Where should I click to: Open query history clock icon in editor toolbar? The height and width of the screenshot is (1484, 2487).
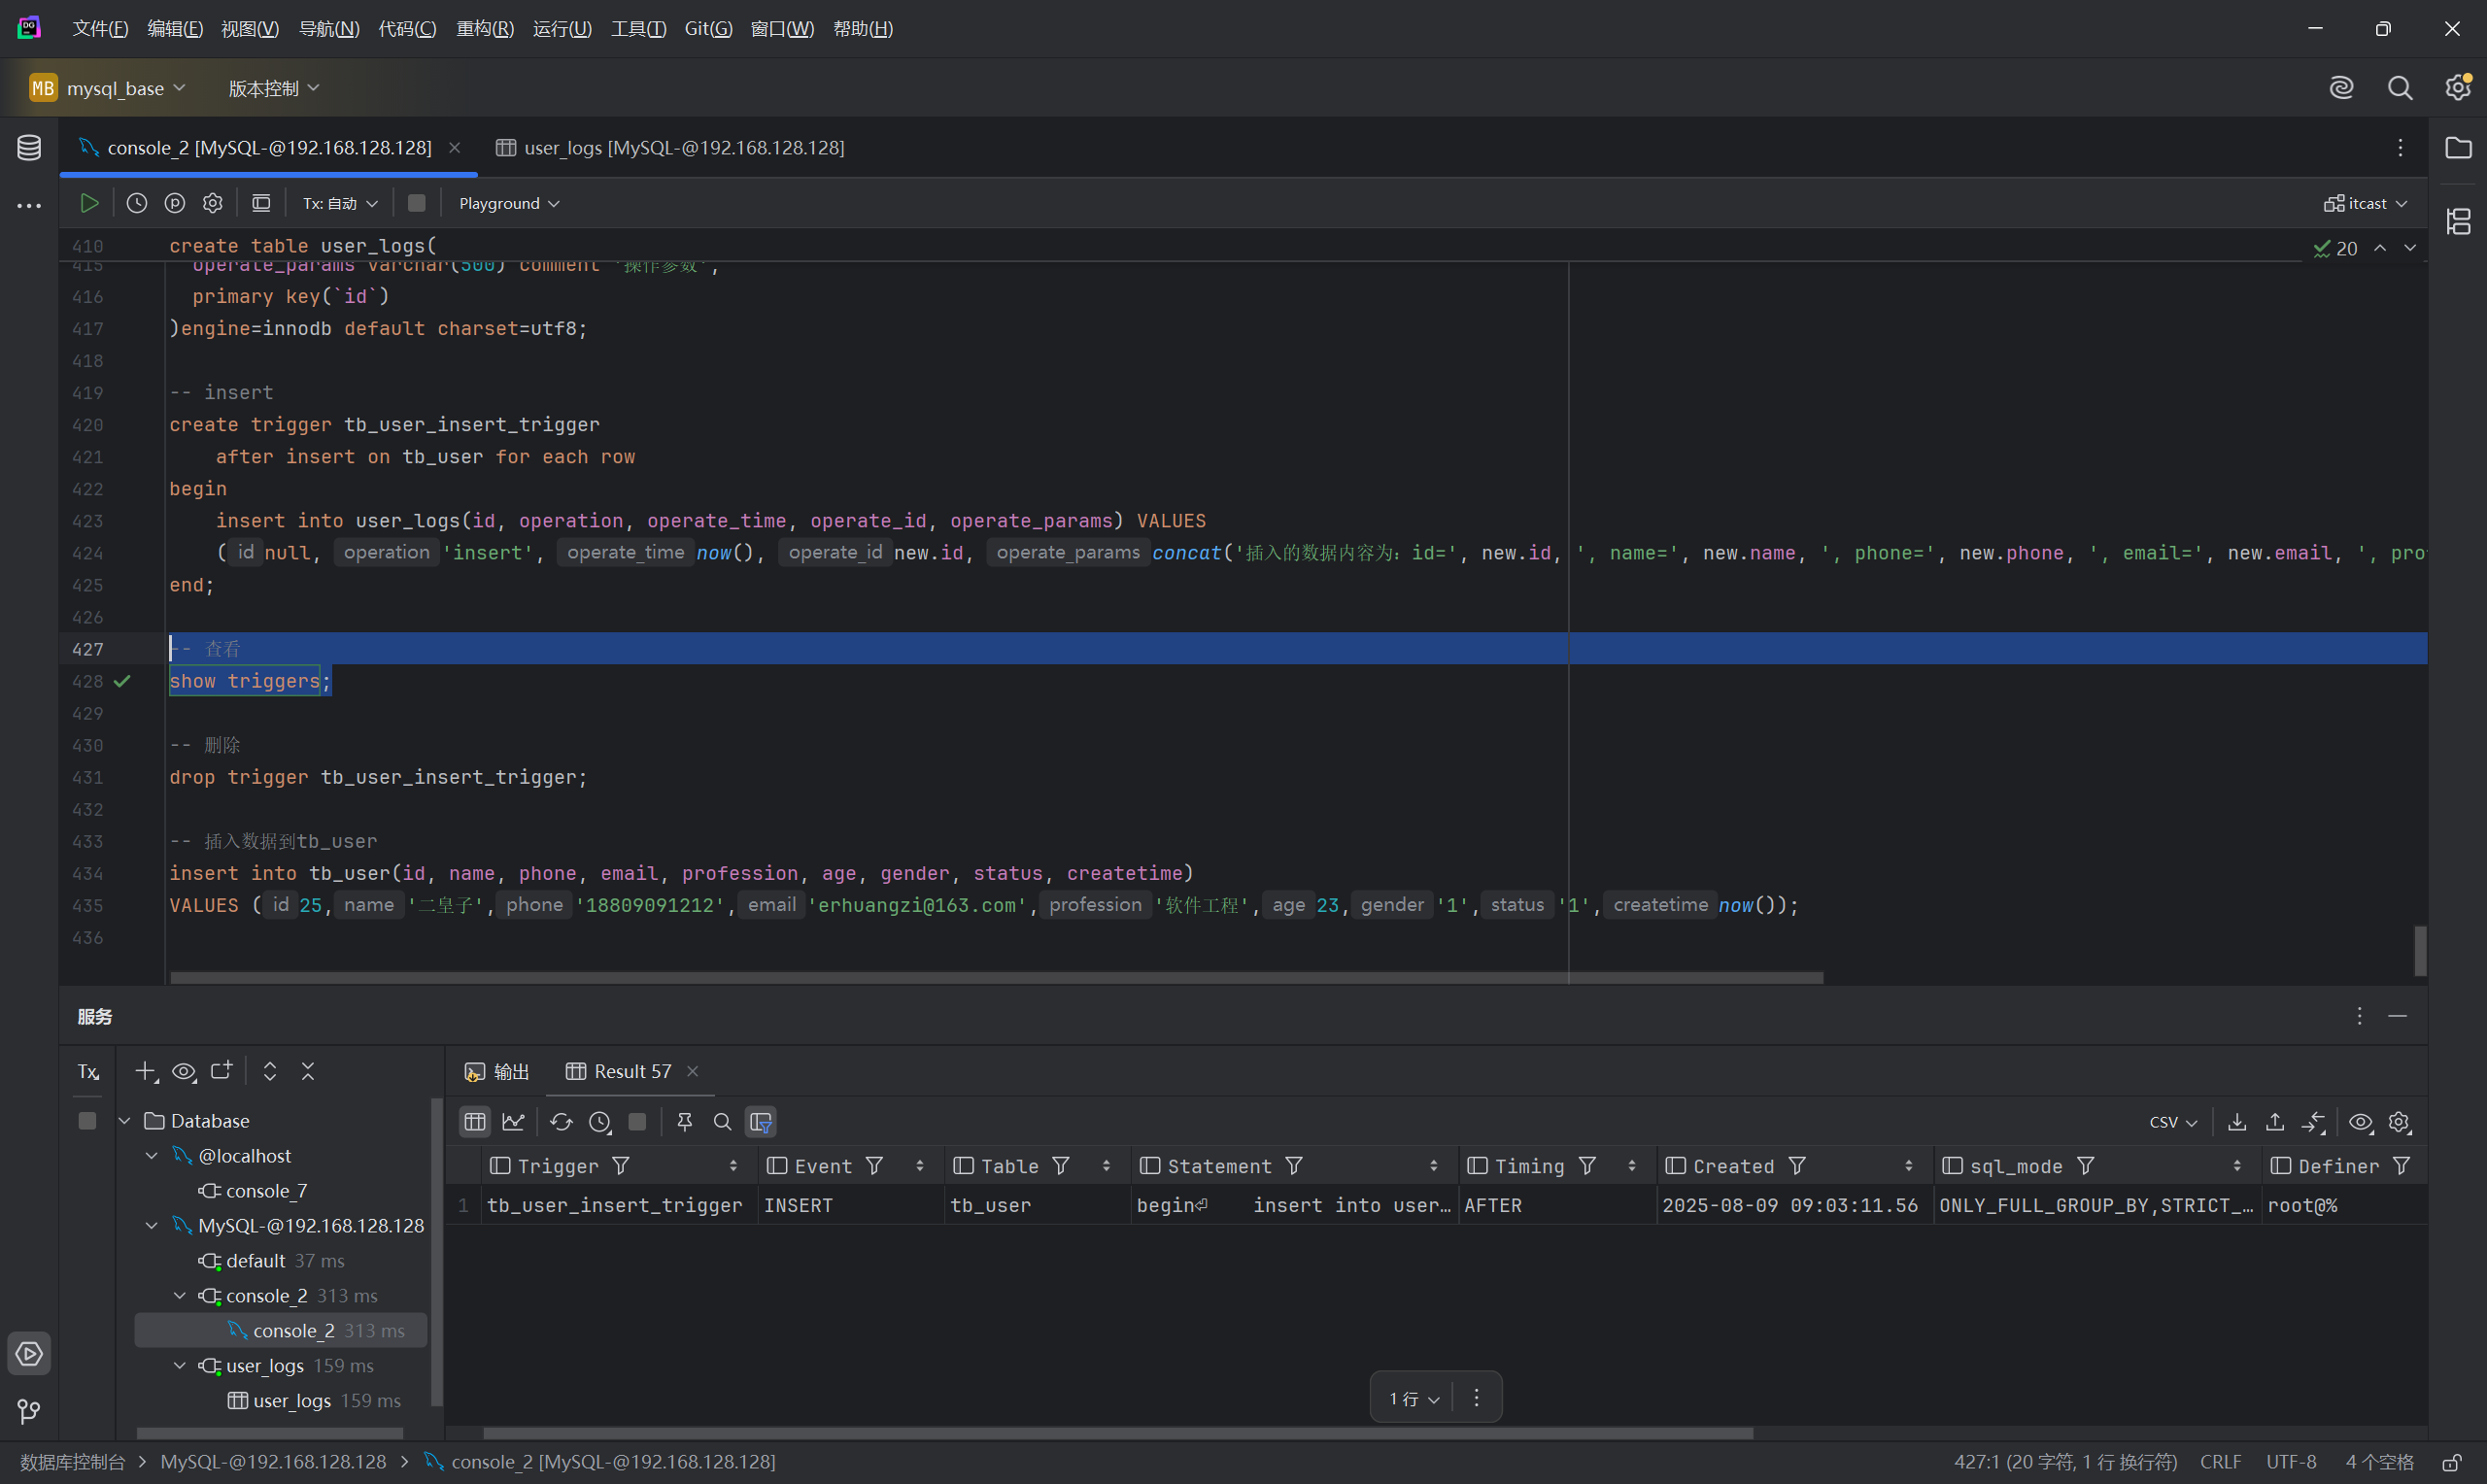137,203
